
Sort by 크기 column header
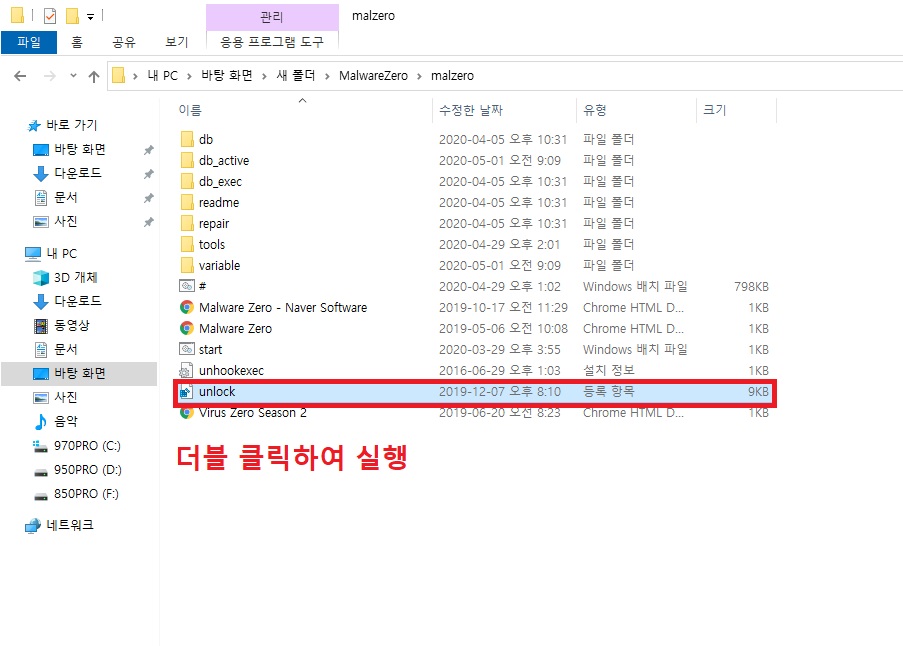click(715, 110)
